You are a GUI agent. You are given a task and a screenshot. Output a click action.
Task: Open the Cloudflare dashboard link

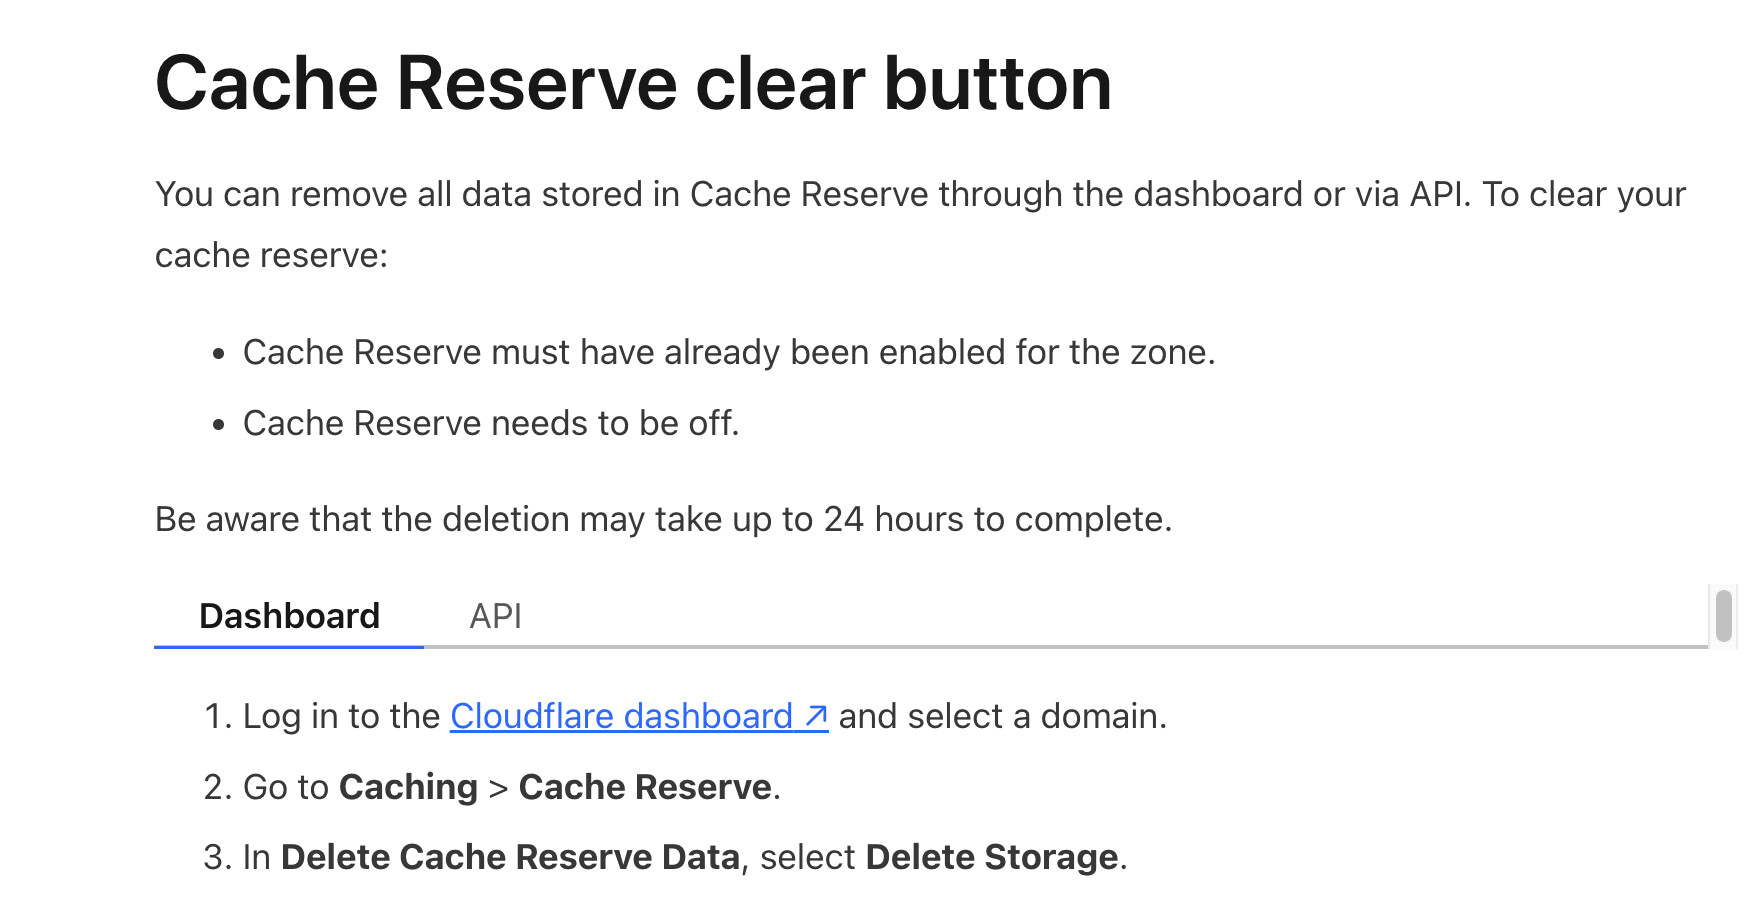(639, 716)
